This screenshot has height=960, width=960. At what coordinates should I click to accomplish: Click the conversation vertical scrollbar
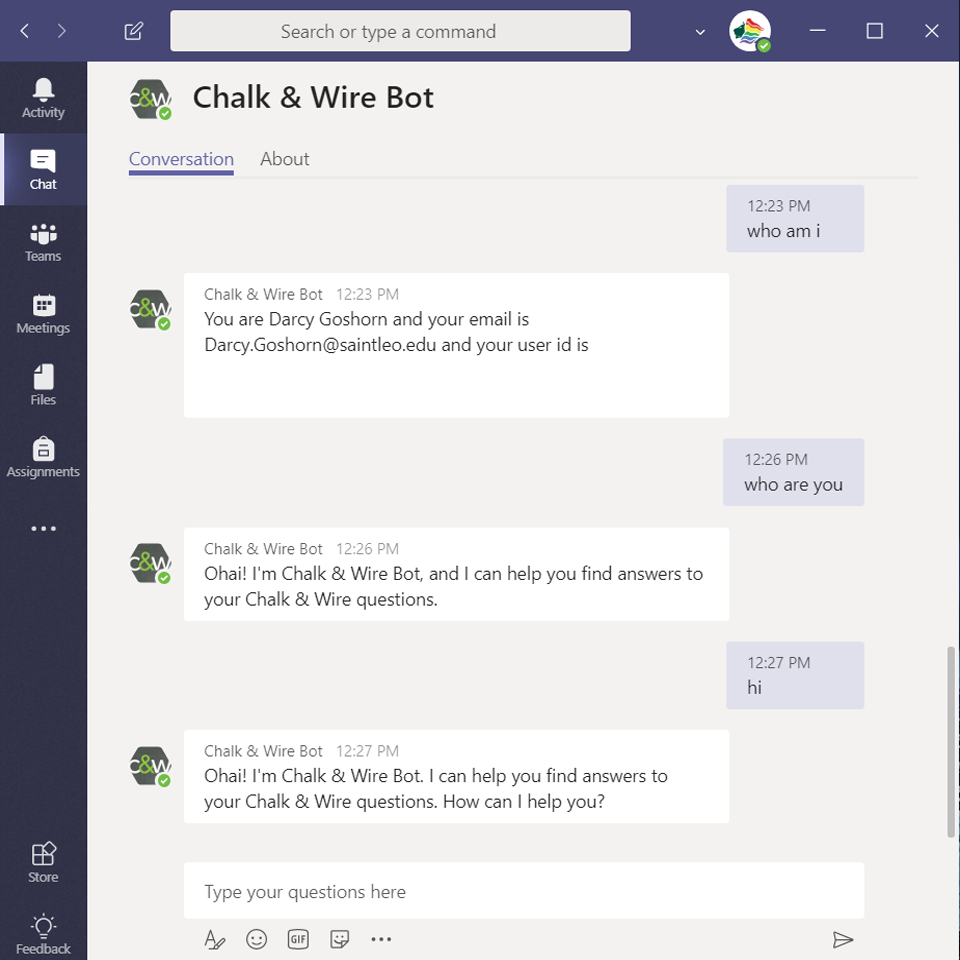point(951,741)
